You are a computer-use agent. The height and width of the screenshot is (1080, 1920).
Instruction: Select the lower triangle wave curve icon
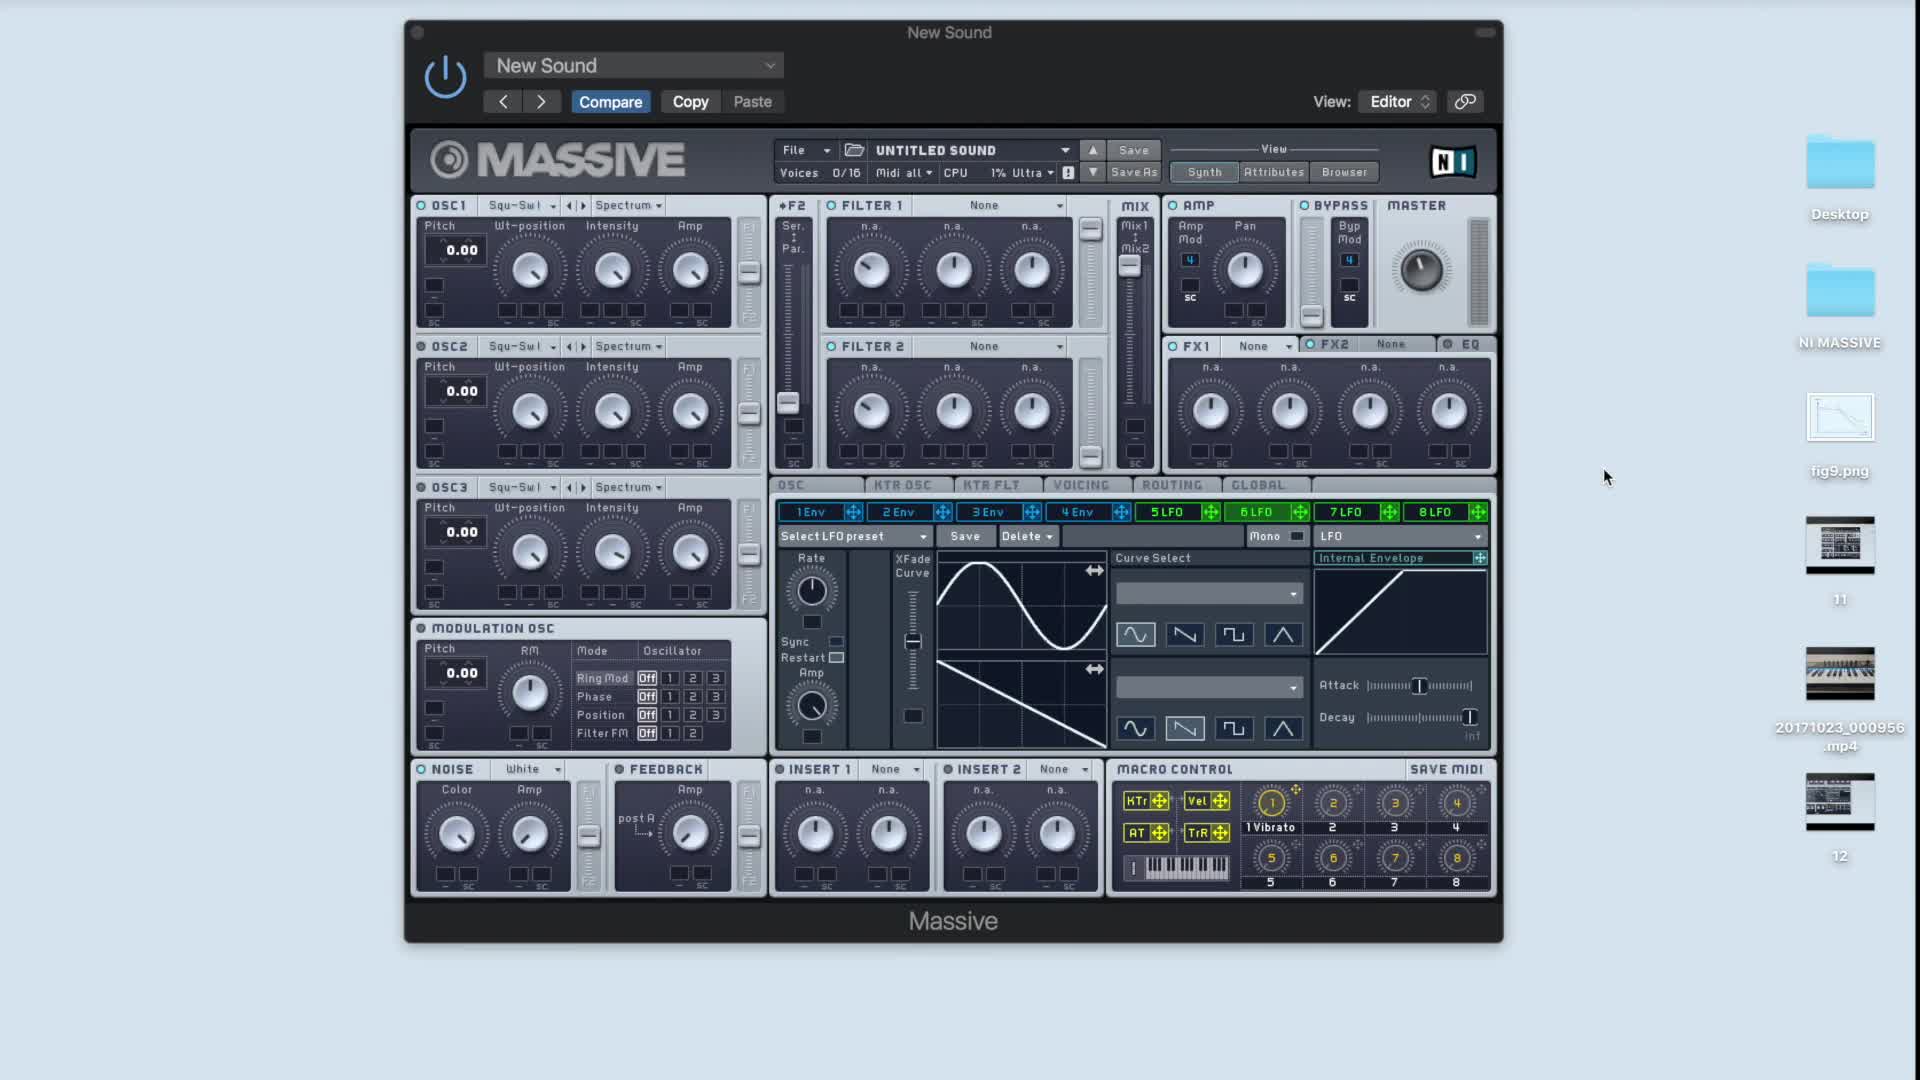1282,729
